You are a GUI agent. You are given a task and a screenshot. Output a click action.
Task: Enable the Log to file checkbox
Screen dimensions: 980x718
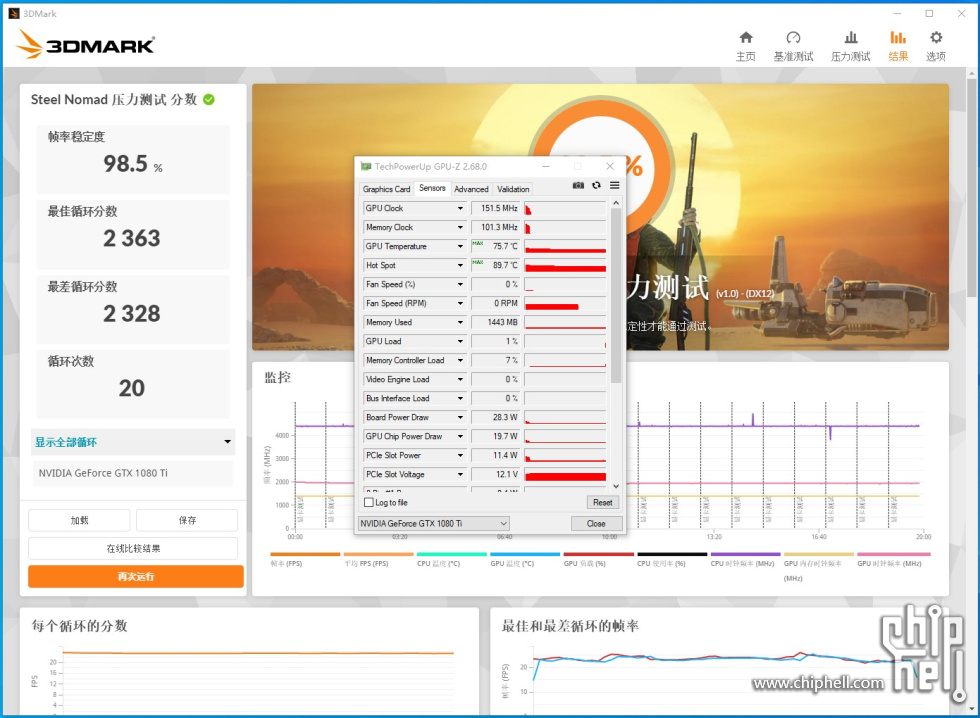369,503
